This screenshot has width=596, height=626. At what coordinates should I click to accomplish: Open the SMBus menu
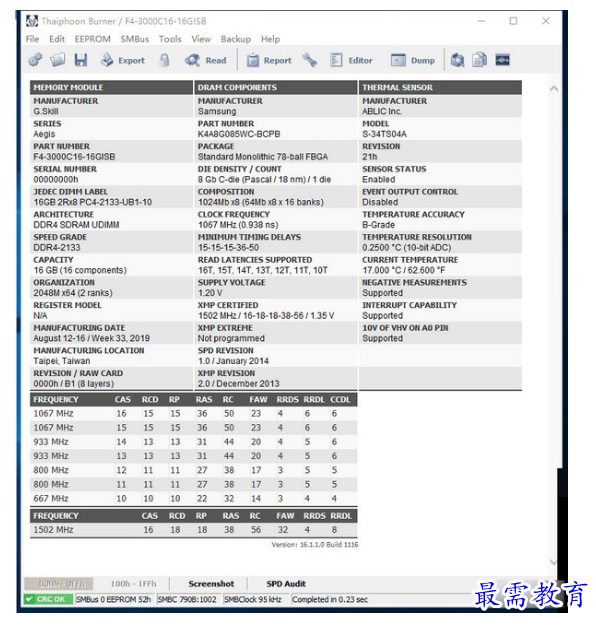(x=135, y=39)
